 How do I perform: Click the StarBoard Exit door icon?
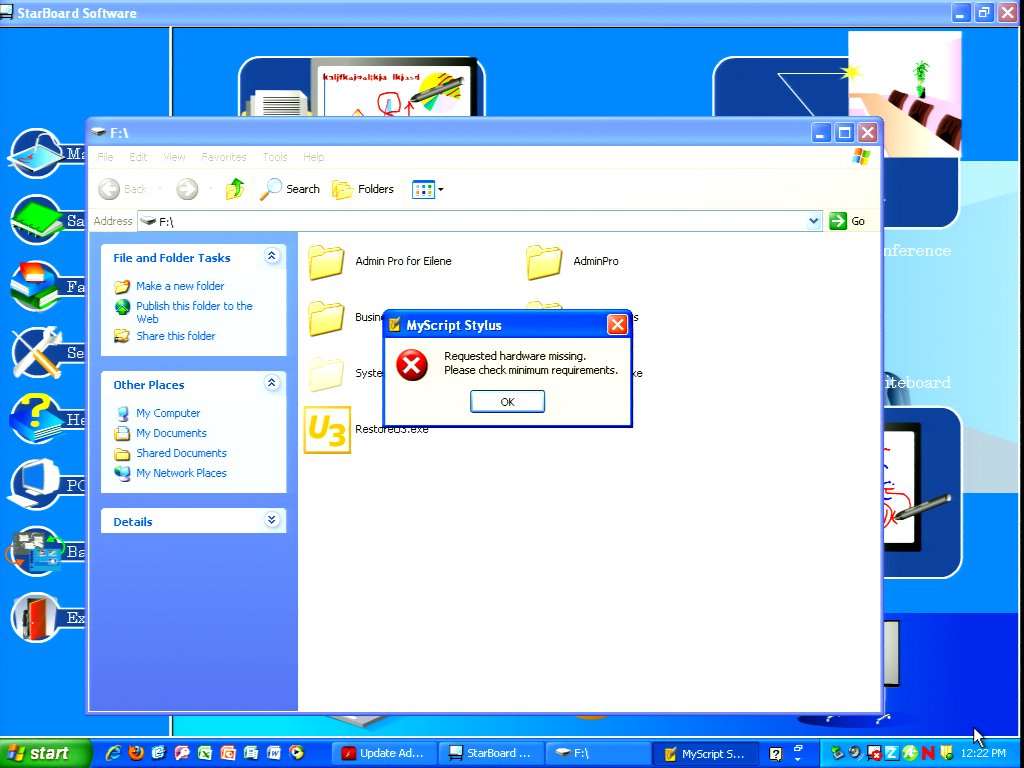coord(38,617)
